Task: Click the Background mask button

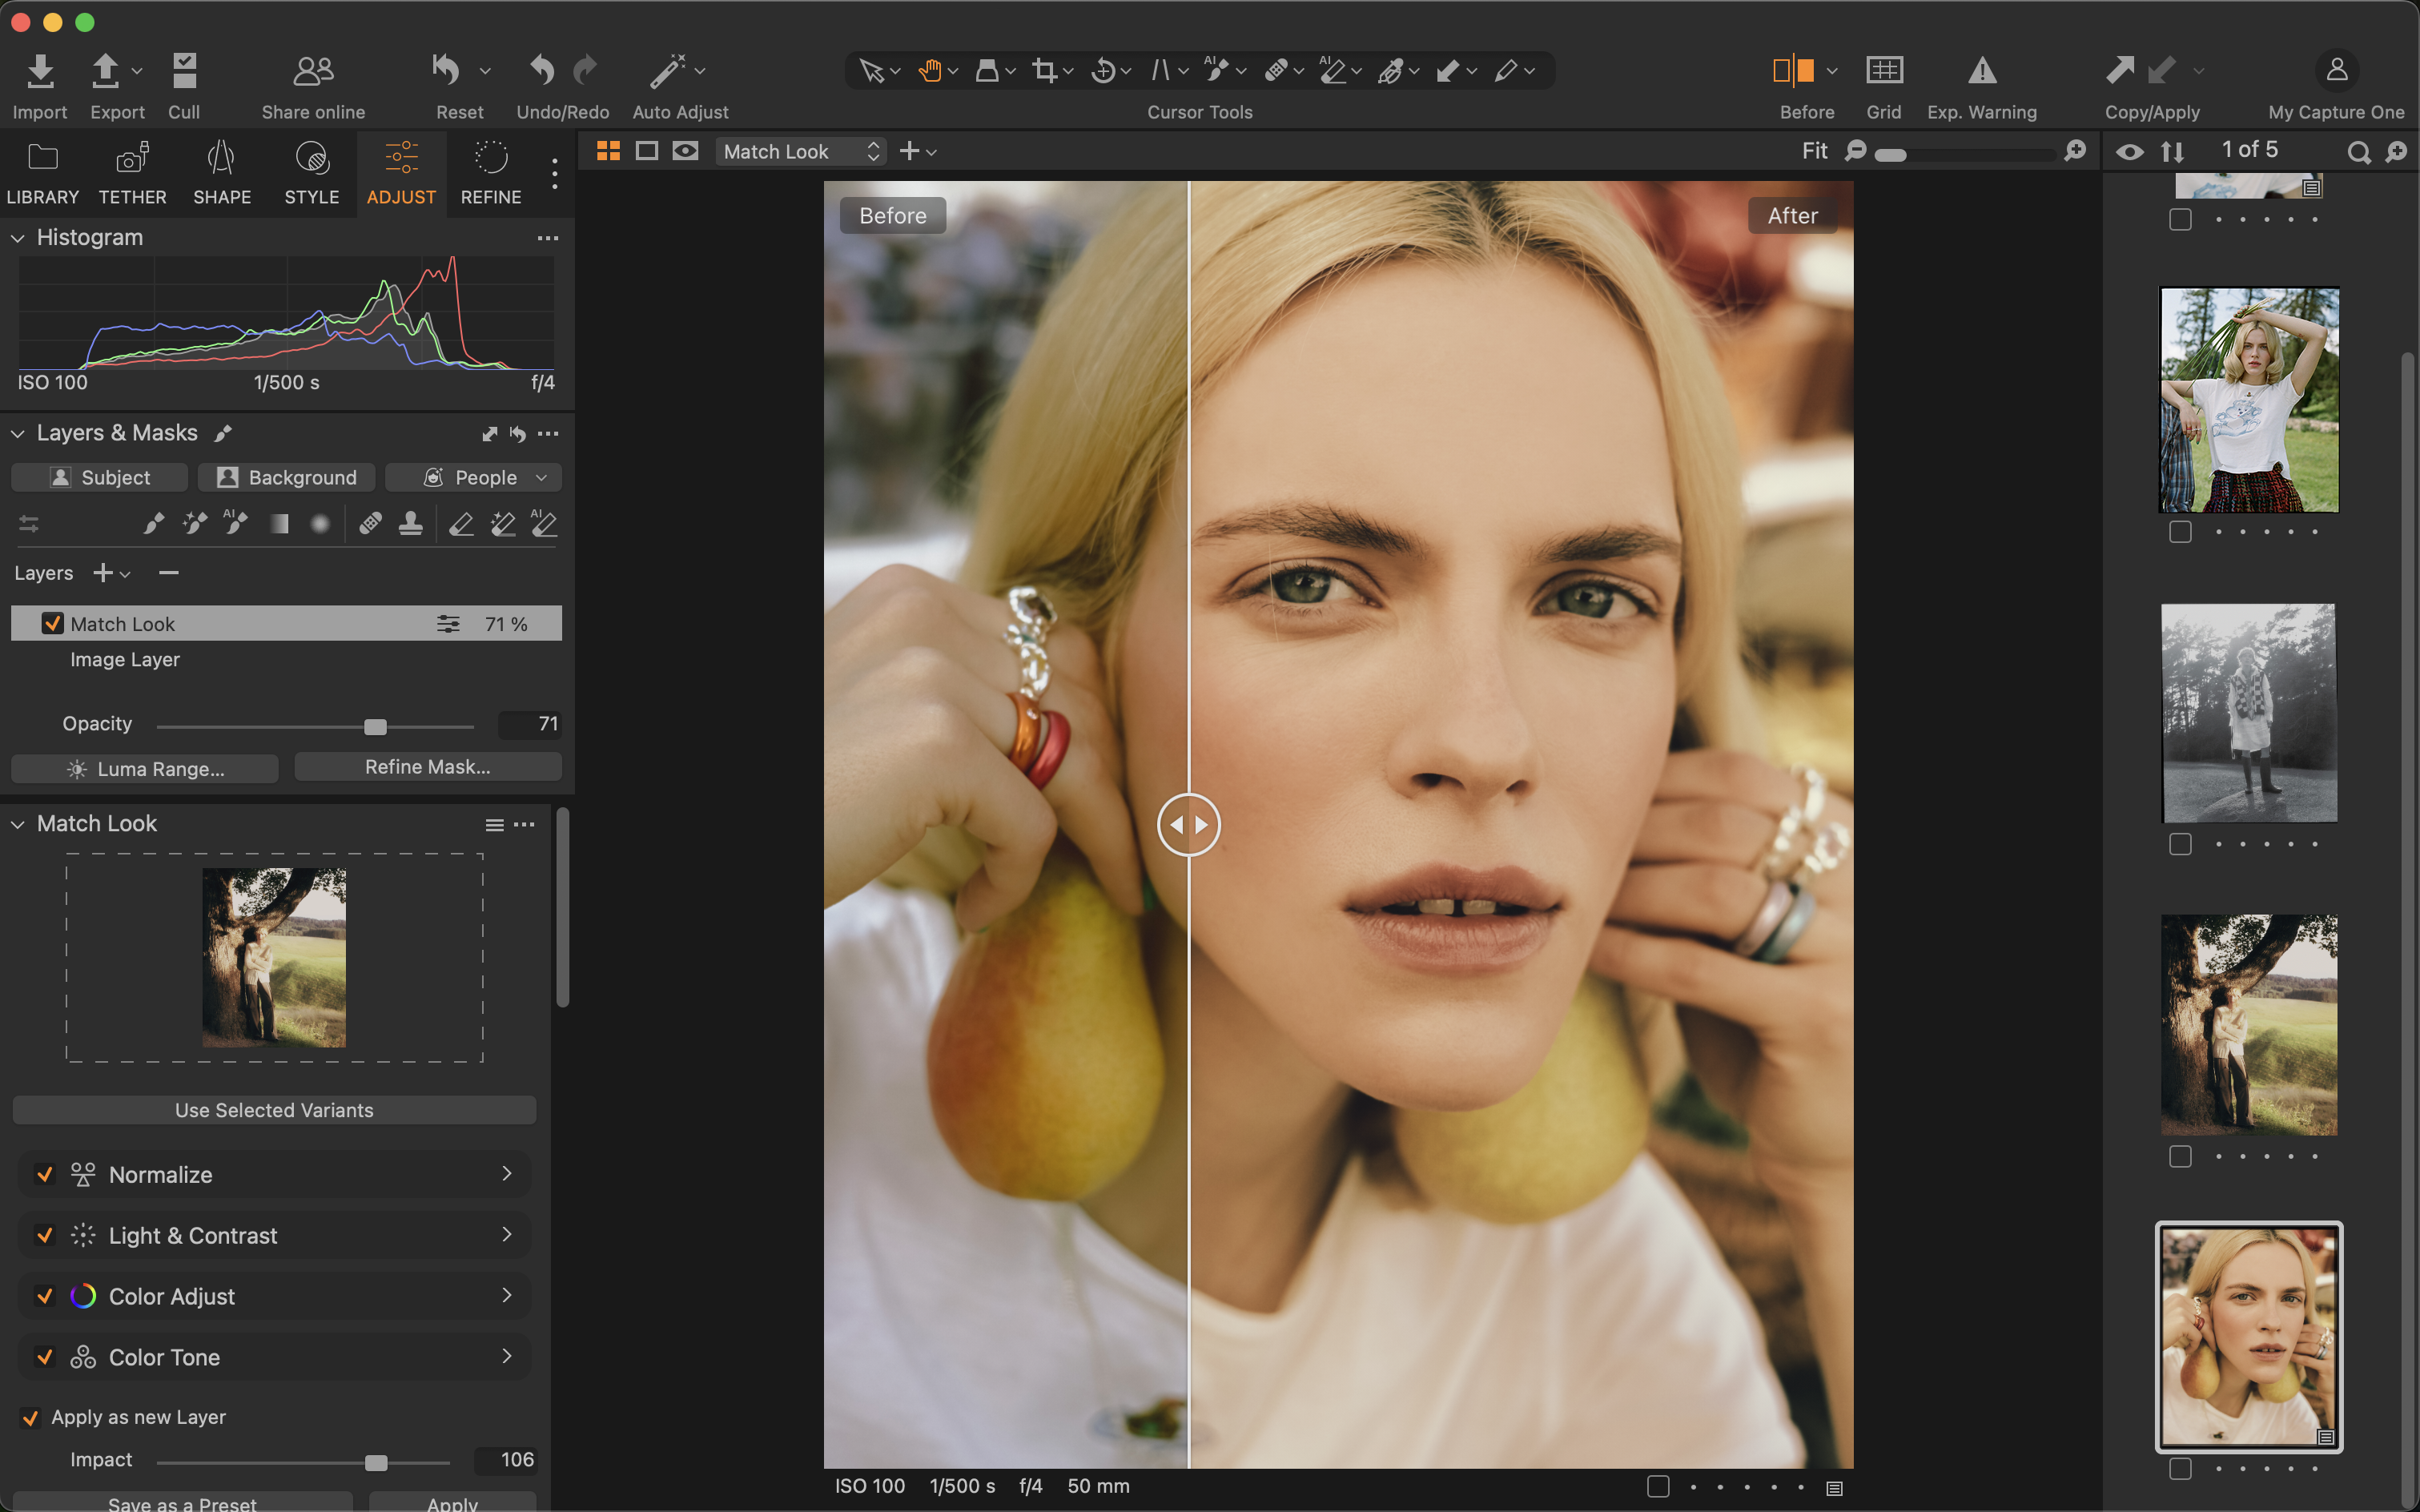Action: click(287, 478)
